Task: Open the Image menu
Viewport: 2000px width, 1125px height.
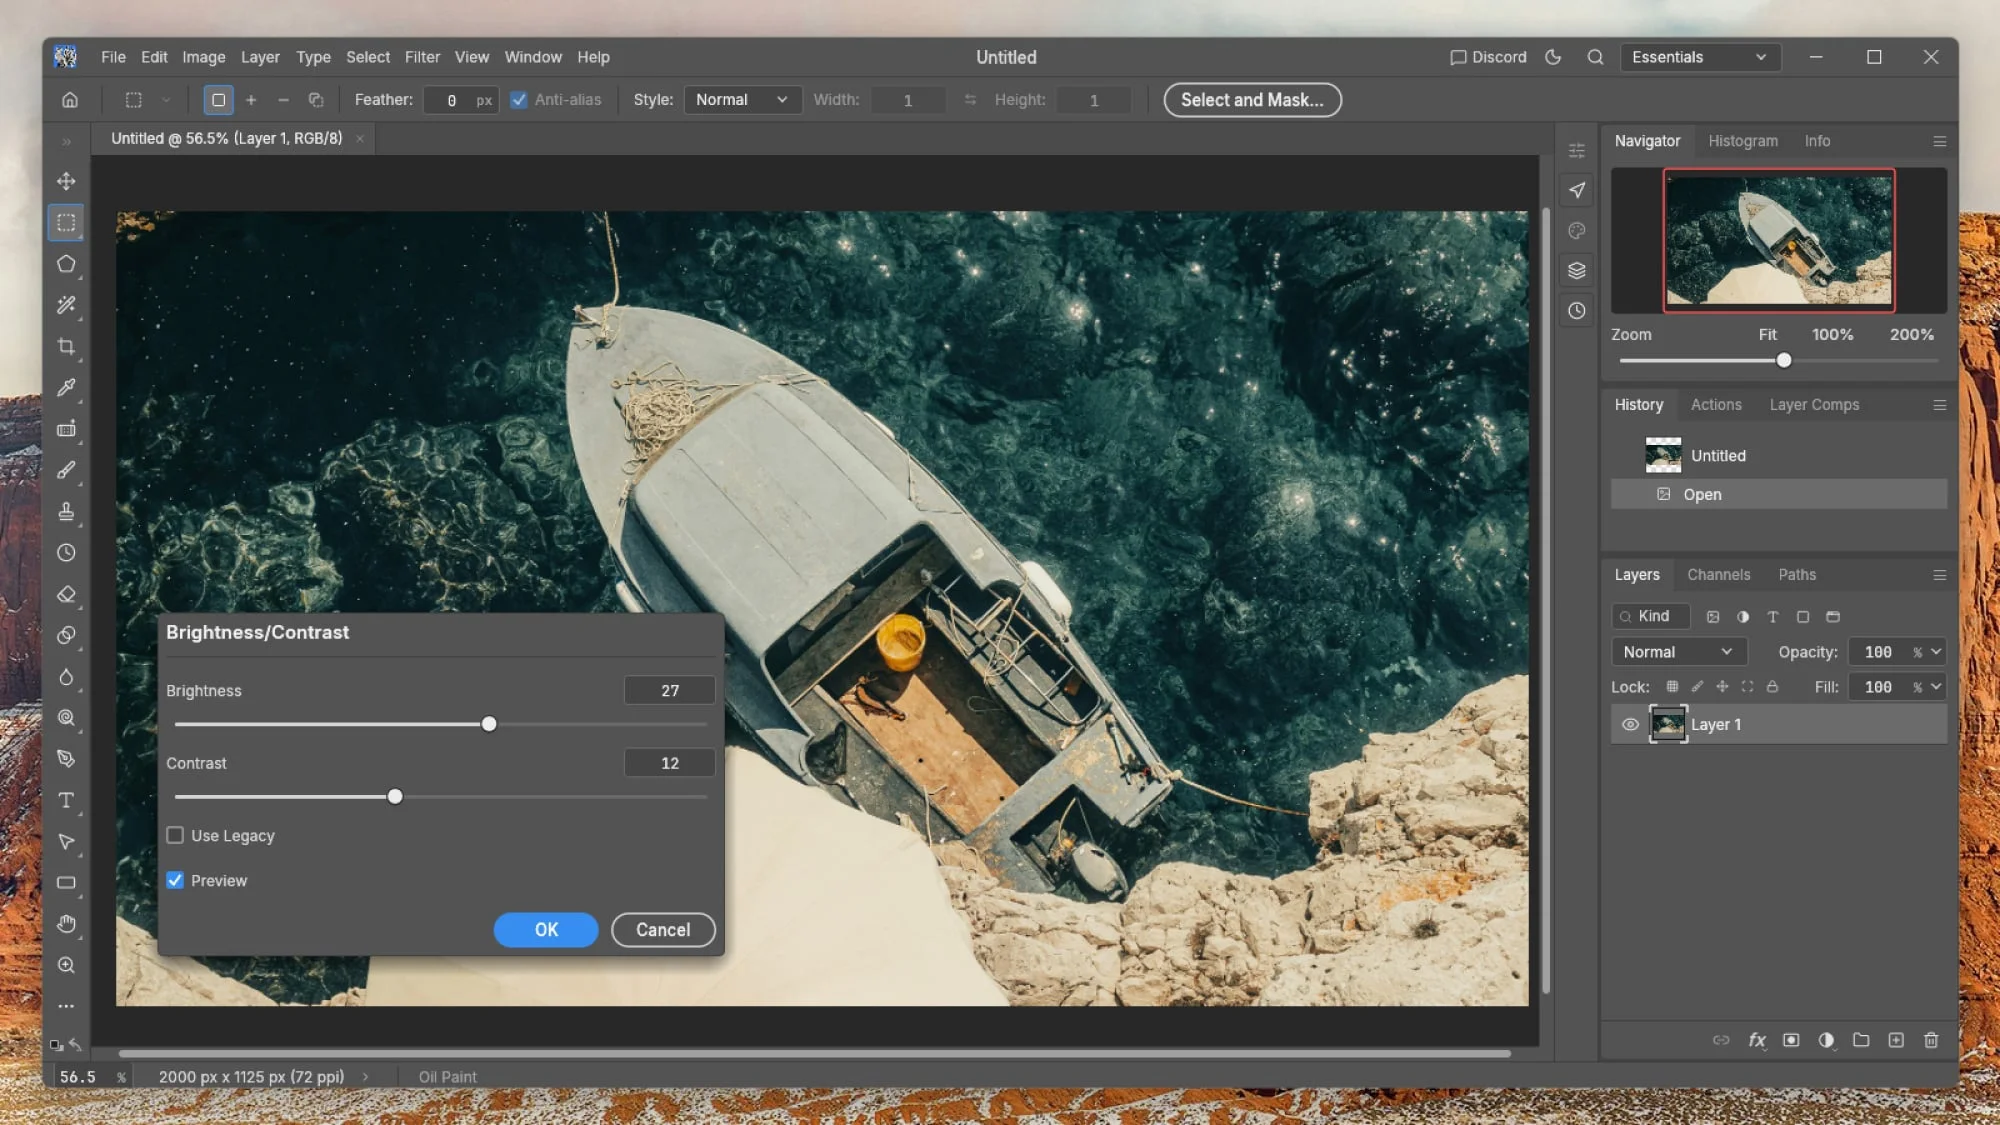Action: [203, 57]
